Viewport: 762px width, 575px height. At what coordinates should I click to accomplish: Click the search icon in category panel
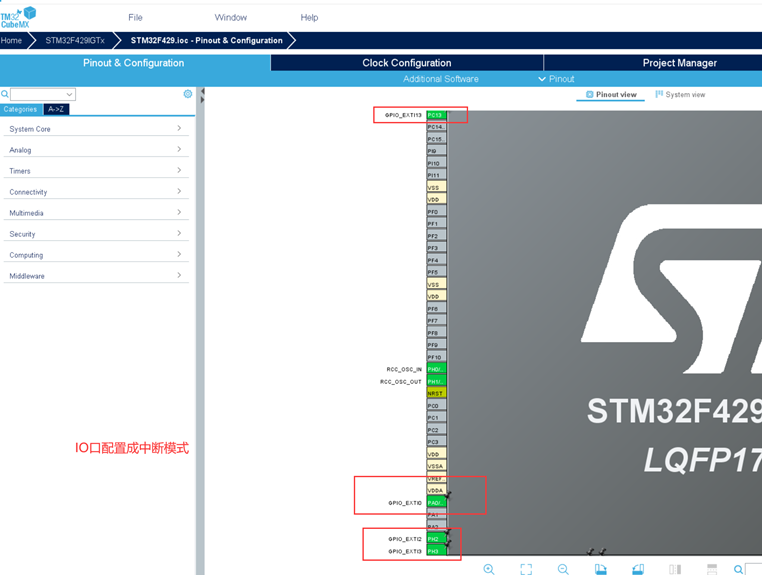4,94
